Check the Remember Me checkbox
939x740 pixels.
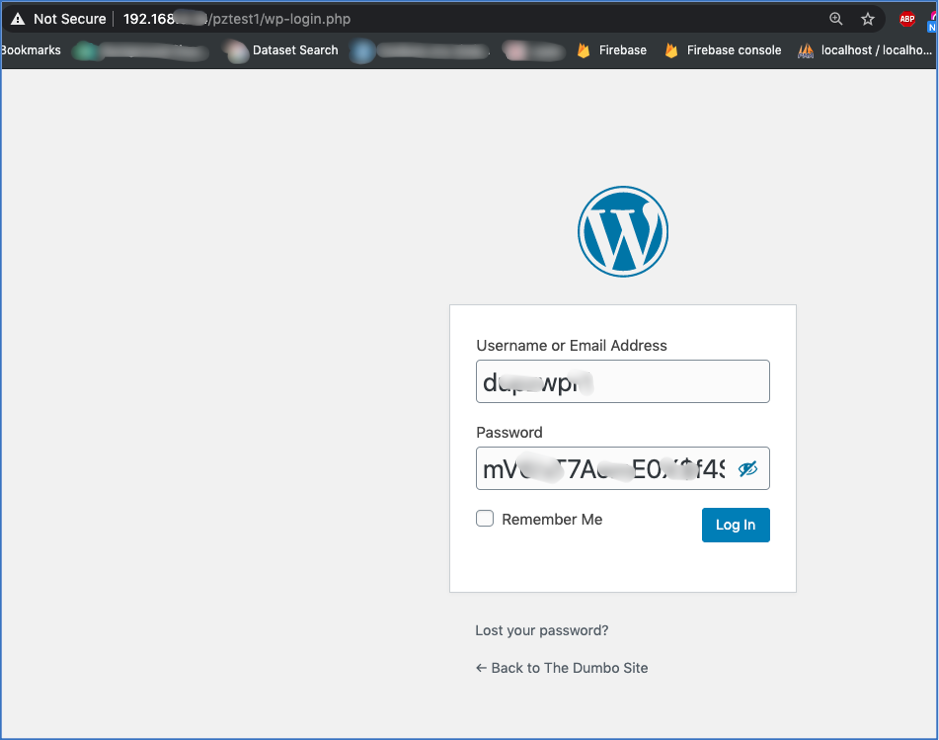tap(484, 518)
